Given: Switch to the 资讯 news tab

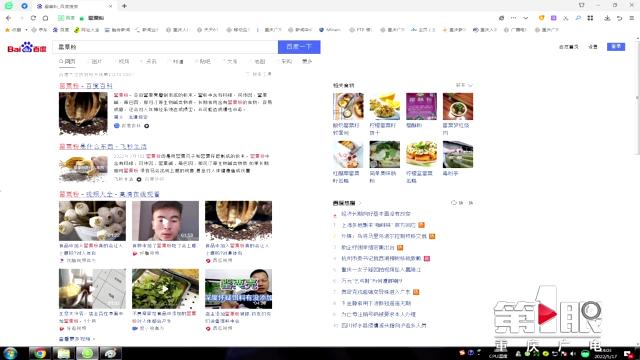Looking at the screenshot, I should point(150,61).
